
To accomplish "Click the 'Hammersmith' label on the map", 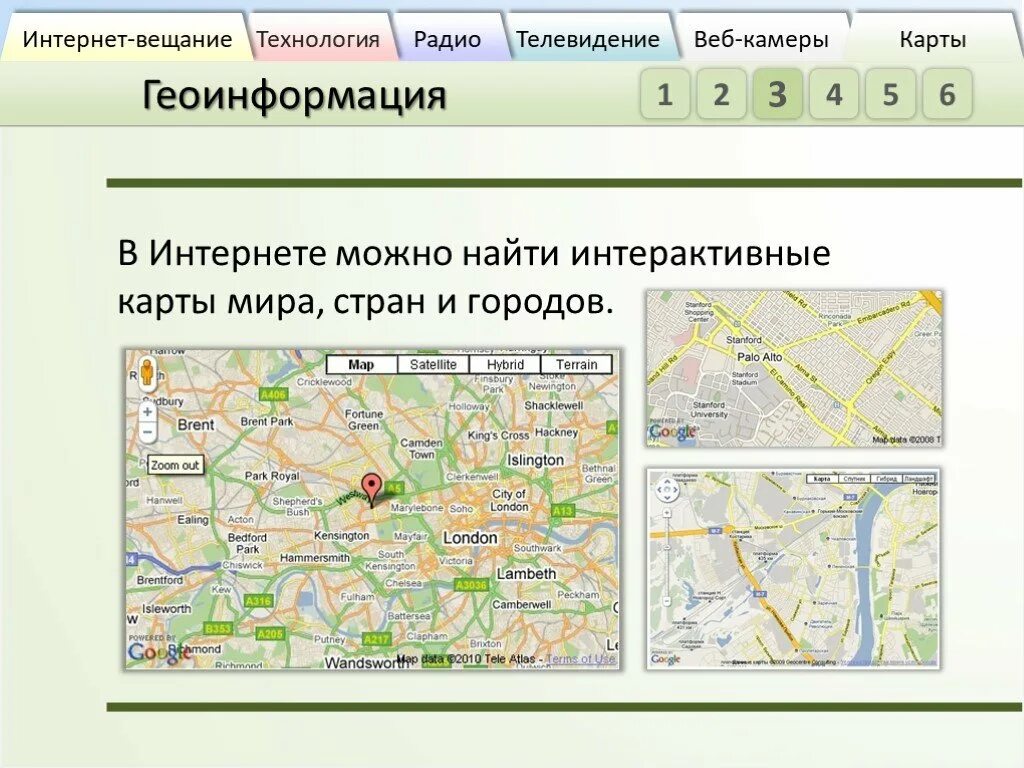I will (315, 558).
